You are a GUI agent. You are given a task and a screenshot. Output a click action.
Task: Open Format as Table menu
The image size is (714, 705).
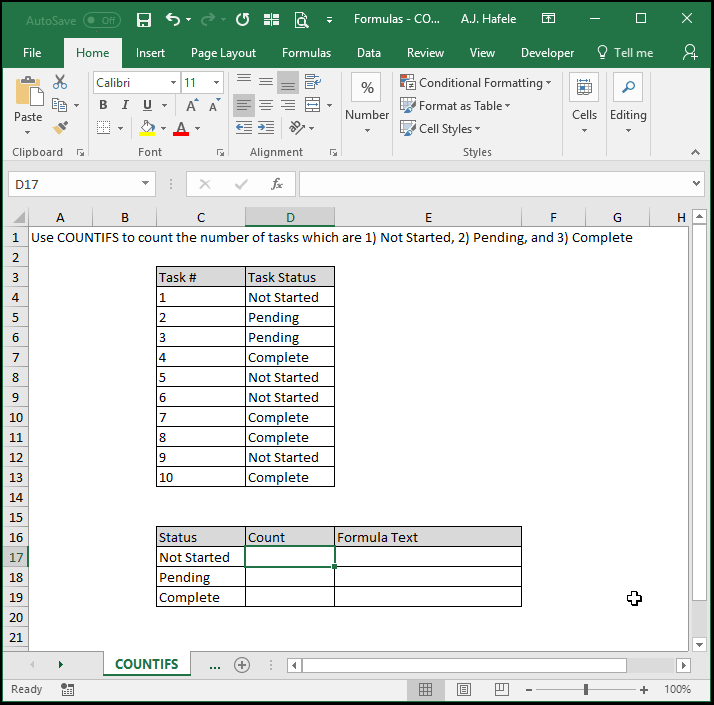pos(455,106)
